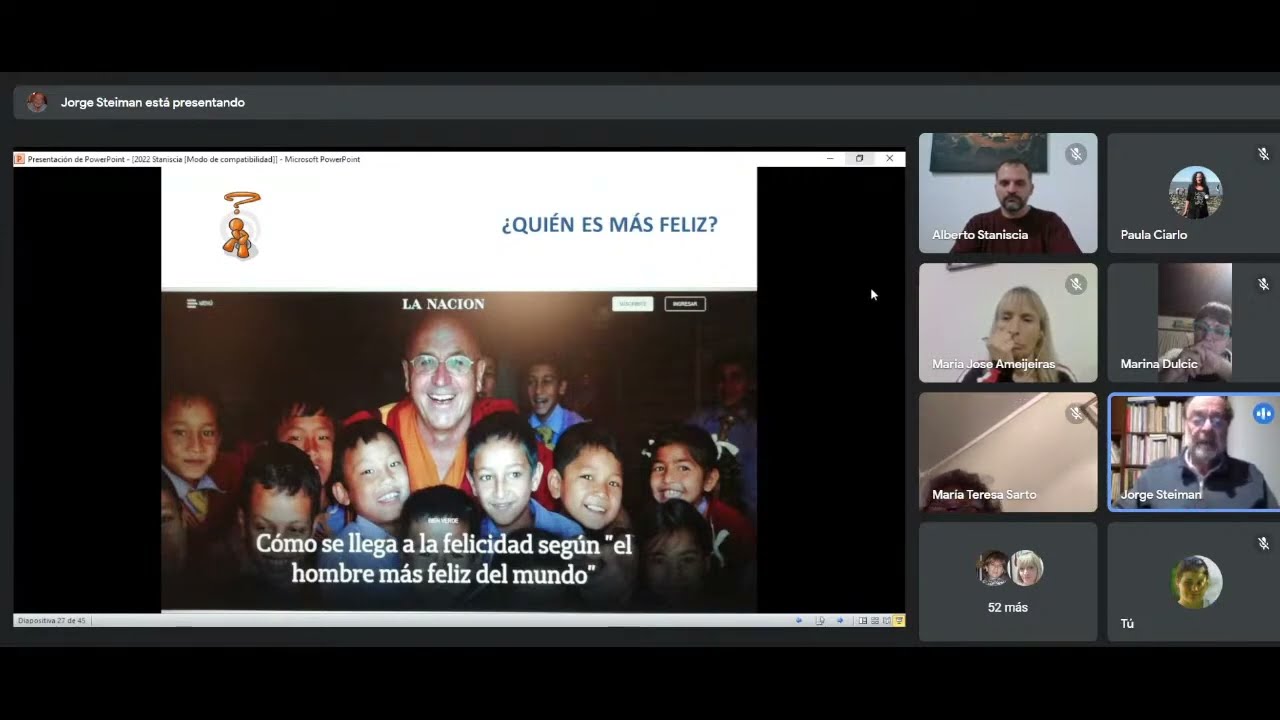Open the 52 más participants tile
The height and width of the screenshot is (720, 1280).
(1008, 582)
